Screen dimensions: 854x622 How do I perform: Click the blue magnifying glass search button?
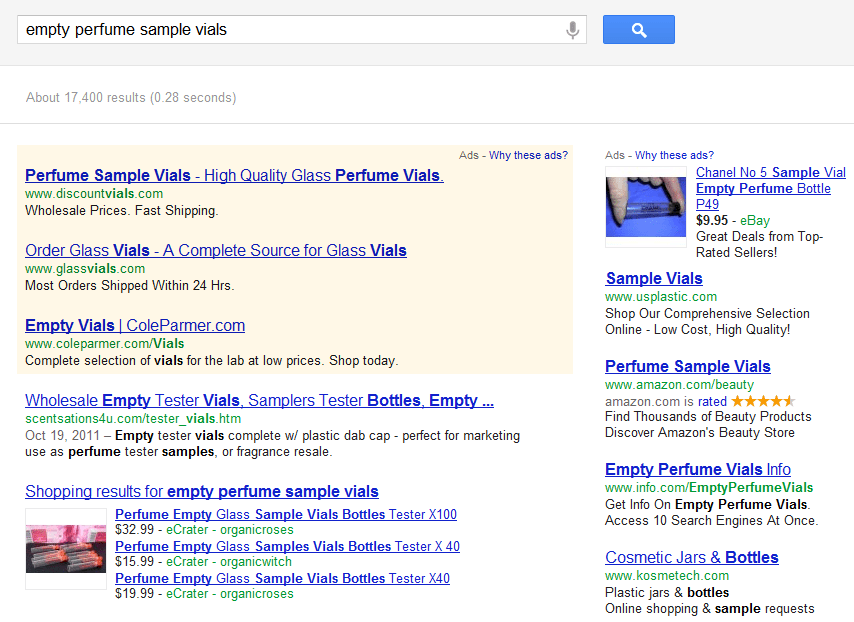[638, 29]
